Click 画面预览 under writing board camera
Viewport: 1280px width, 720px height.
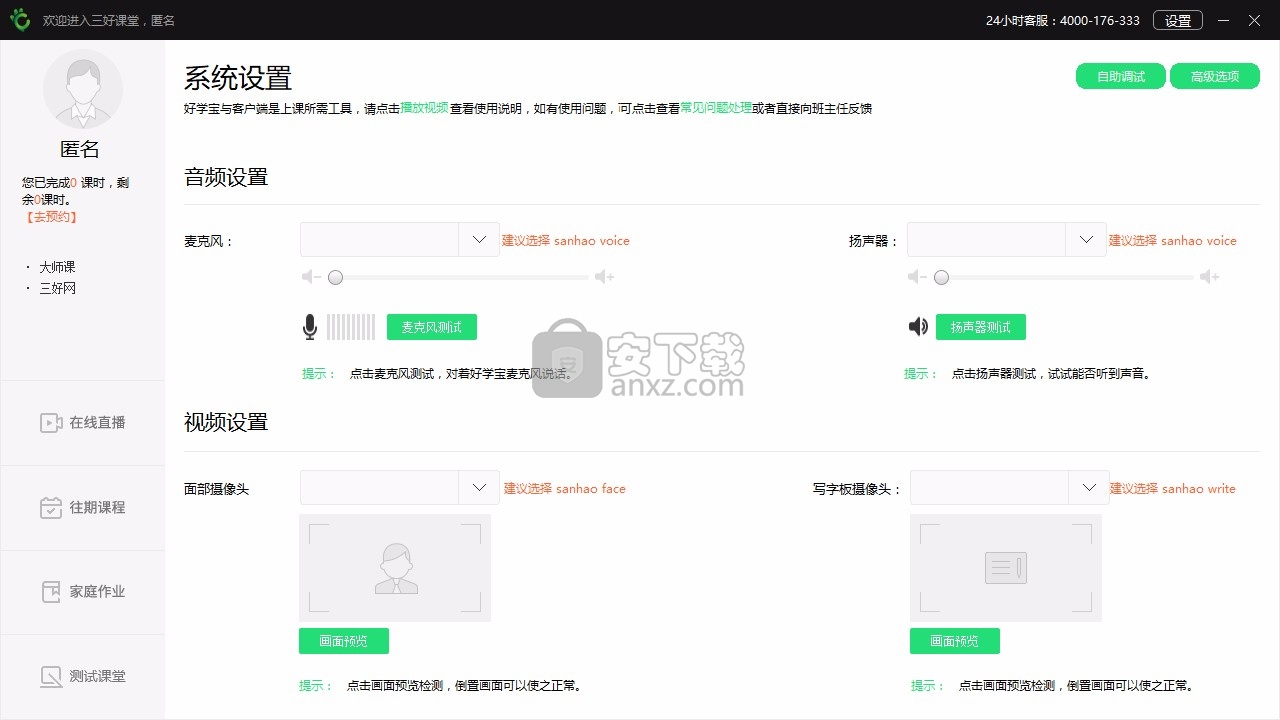955,641
